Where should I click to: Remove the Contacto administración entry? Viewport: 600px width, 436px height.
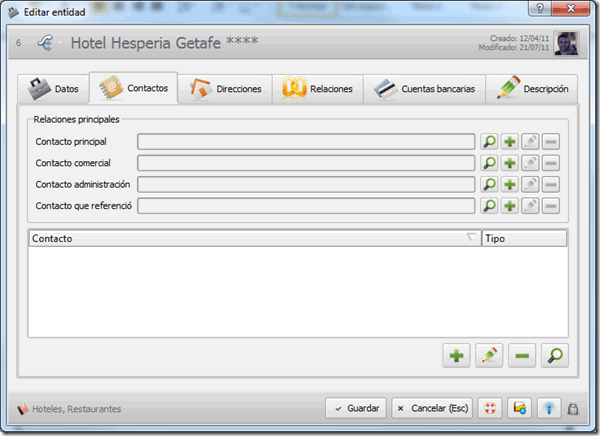(x=551, y=185)
